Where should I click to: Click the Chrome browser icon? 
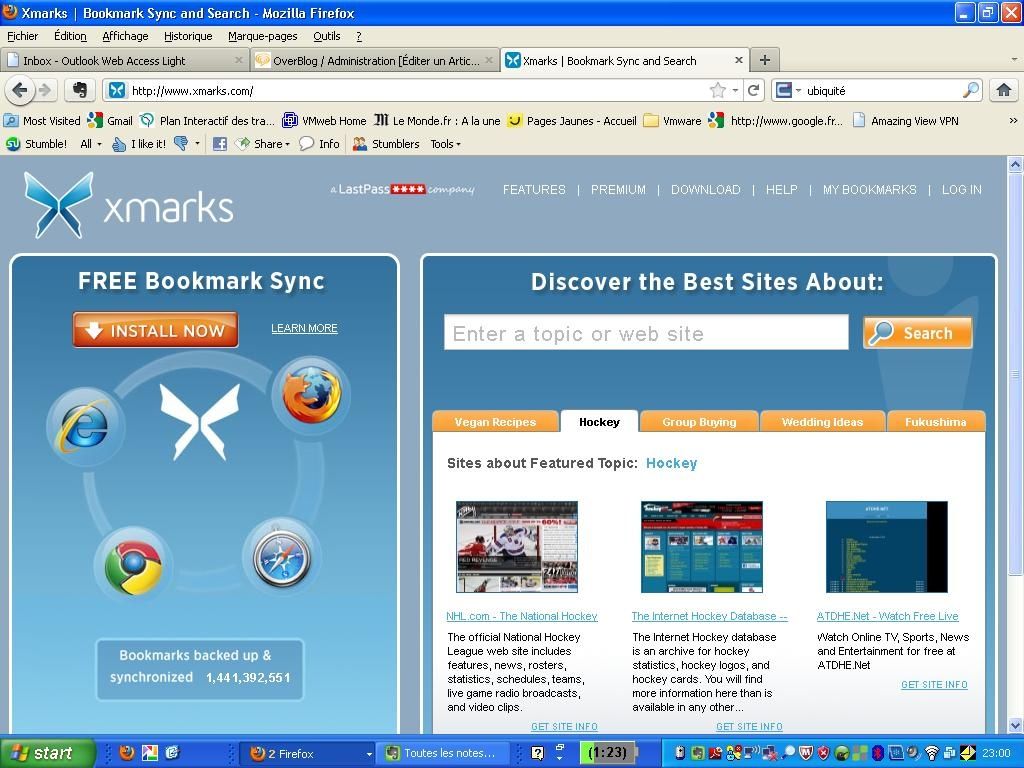(x=133, y=566)
